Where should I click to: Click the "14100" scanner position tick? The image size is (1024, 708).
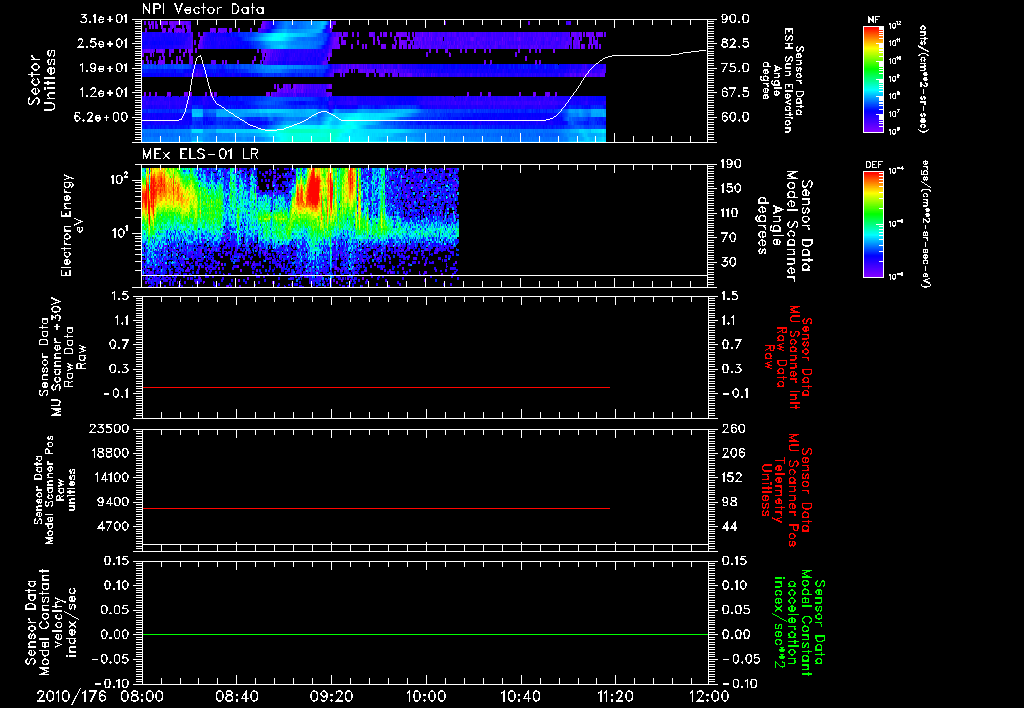109,477
